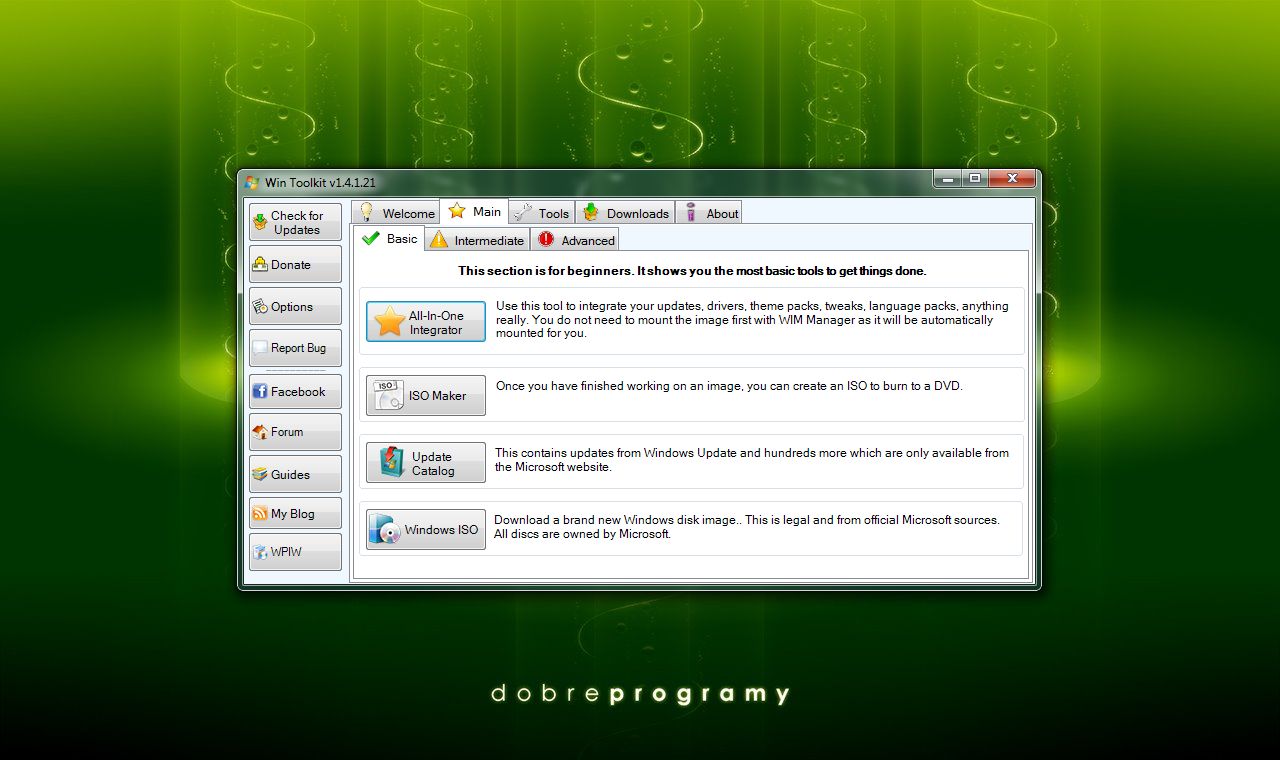Click the WPIW box icon
The image size is (1280, 760).
260,552
